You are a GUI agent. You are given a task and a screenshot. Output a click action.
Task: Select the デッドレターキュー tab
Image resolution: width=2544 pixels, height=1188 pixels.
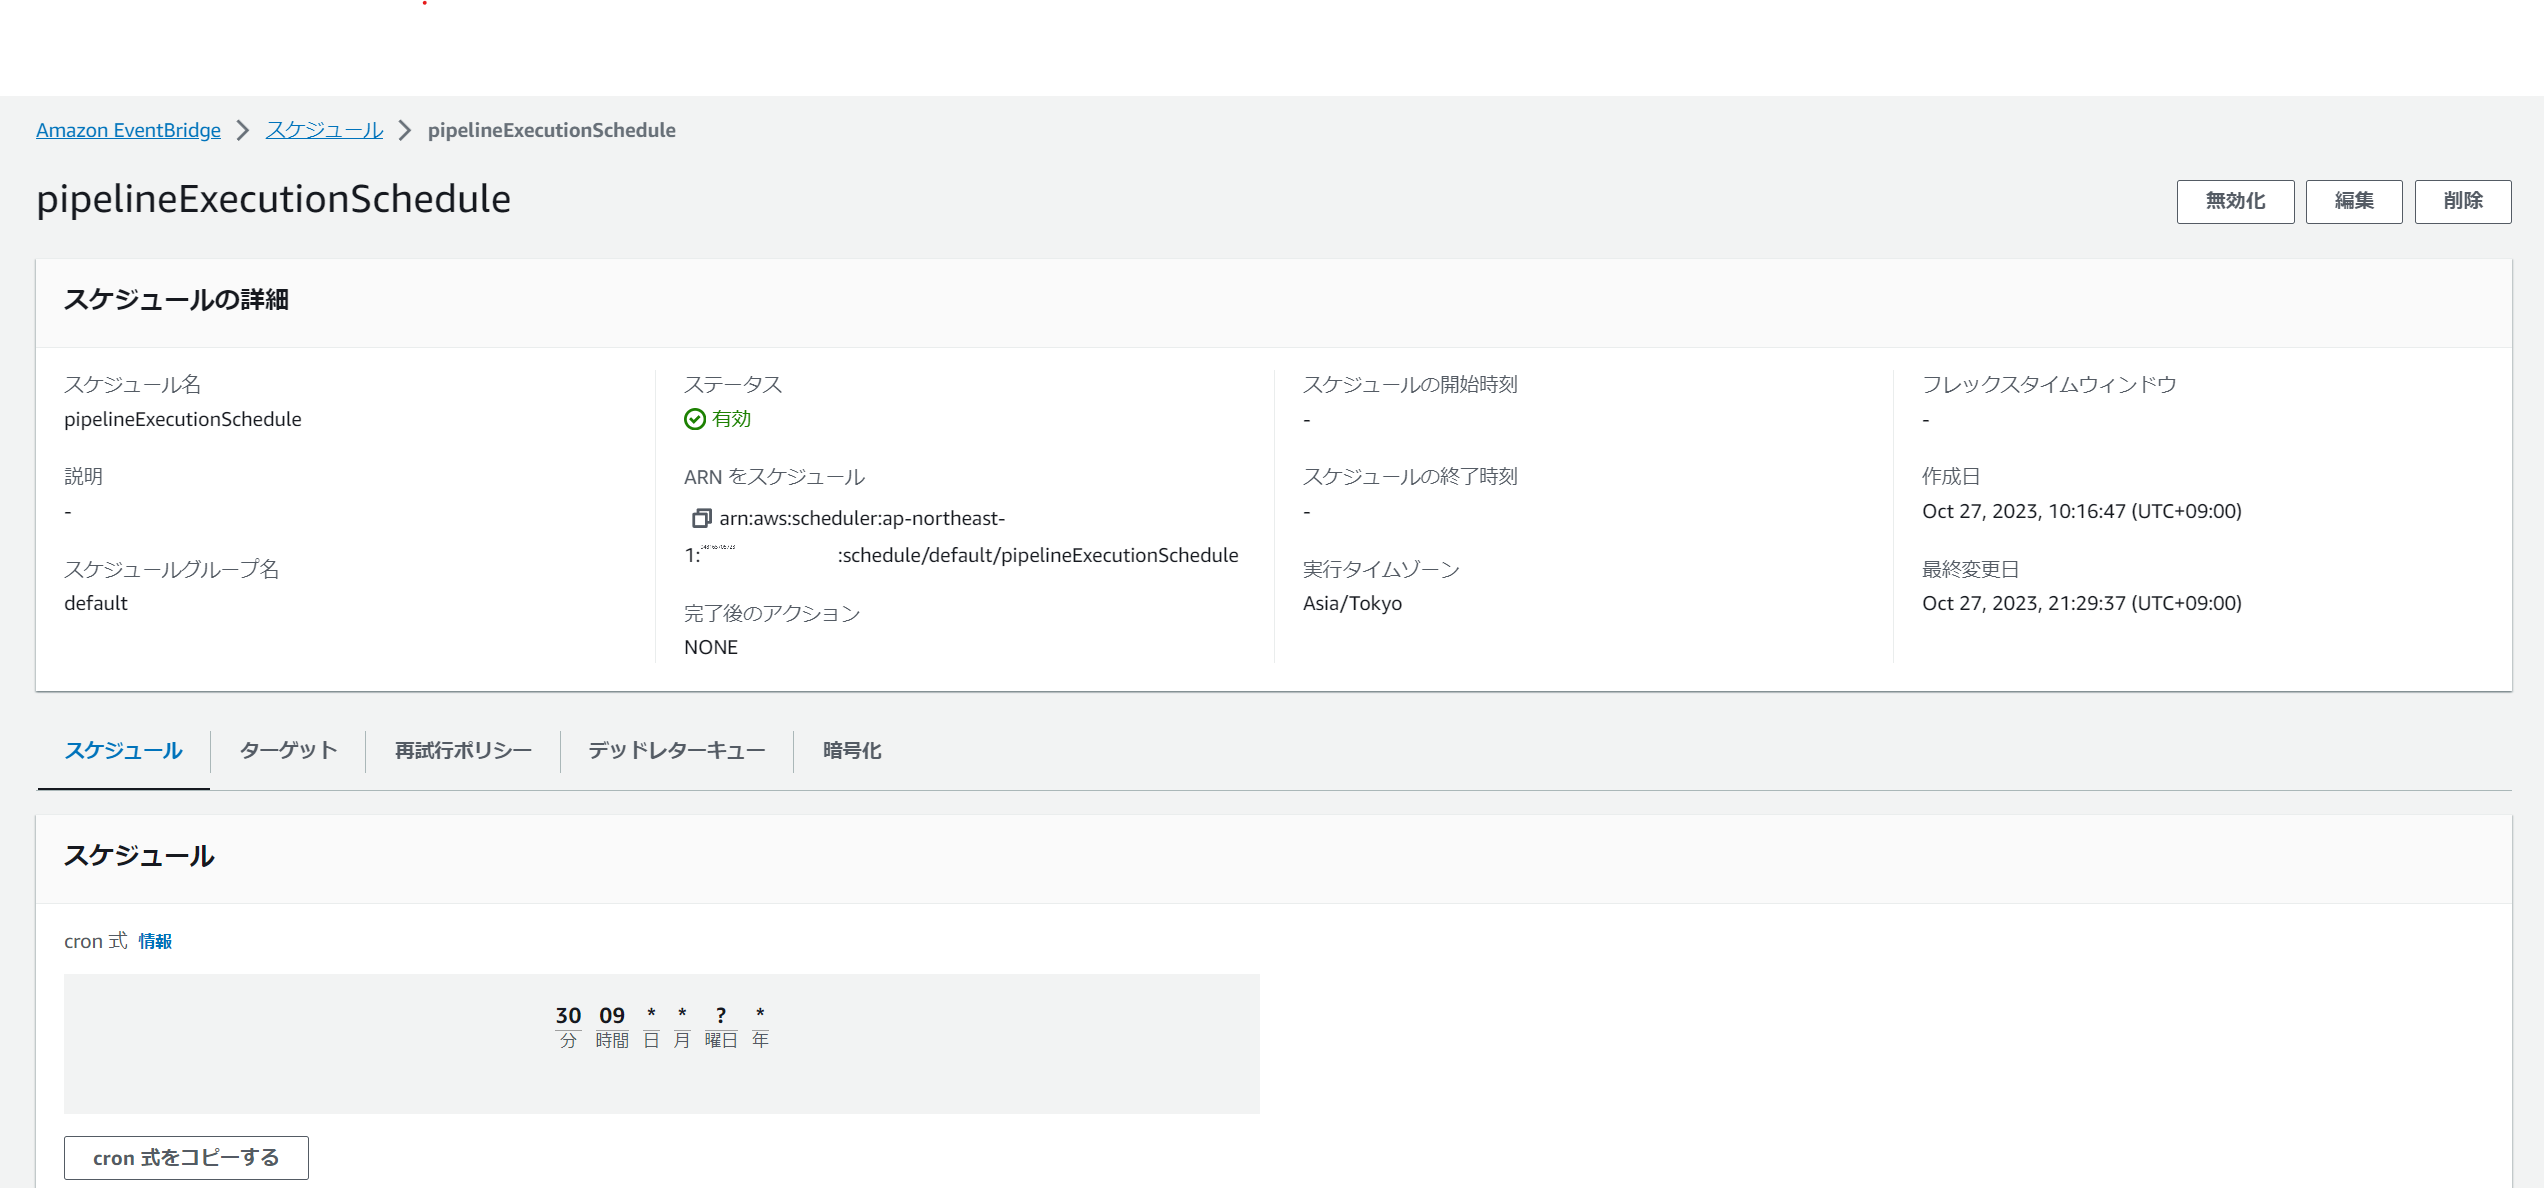(677, 751)
